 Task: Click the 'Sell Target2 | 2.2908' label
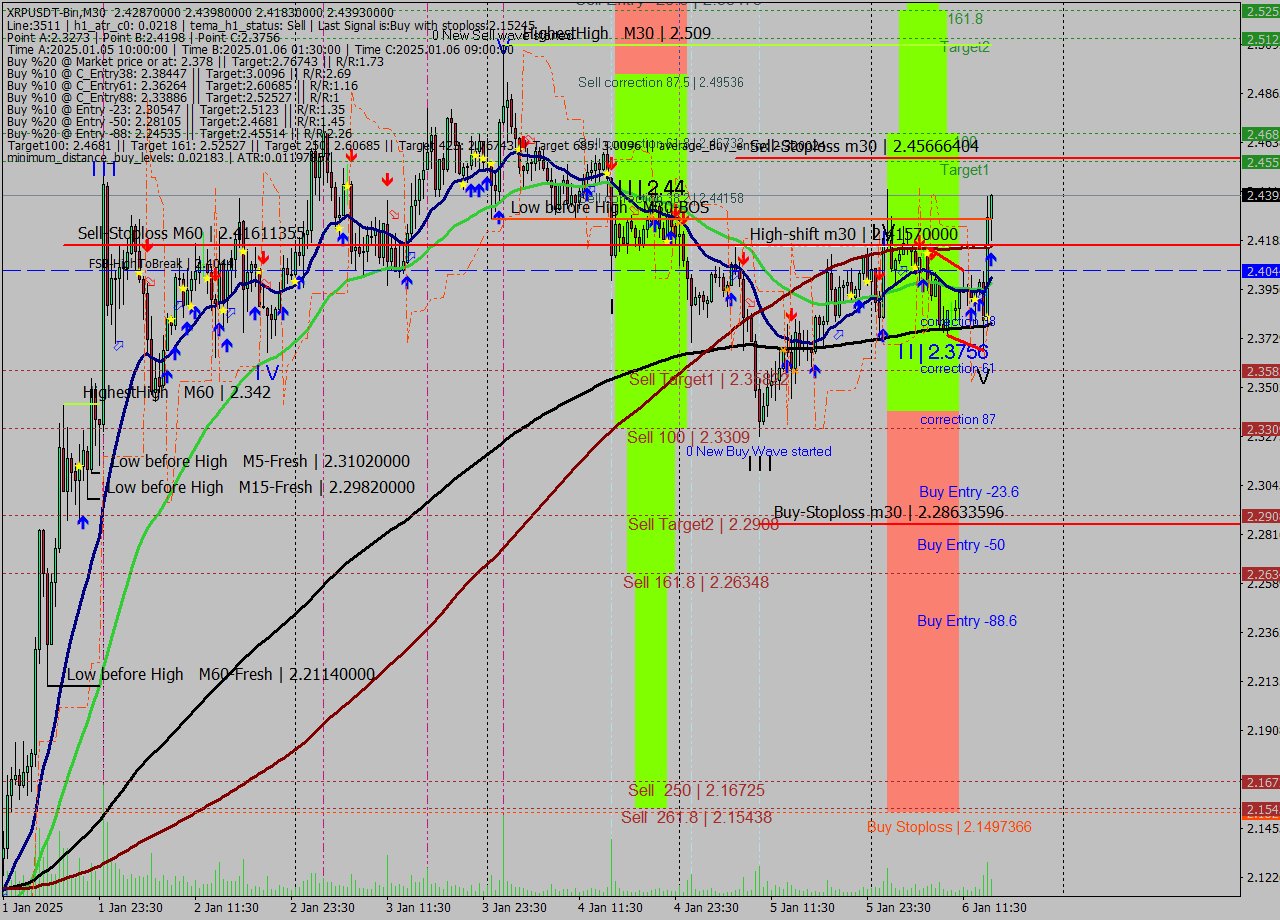click(x=703, y=524)
